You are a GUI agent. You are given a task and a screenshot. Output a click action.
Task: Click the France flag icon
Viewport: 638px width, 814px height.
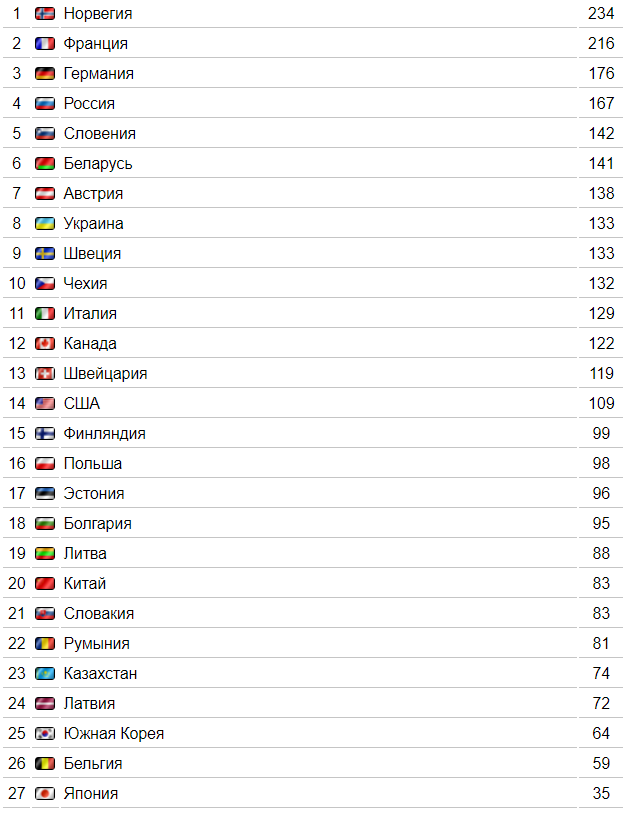45,44
